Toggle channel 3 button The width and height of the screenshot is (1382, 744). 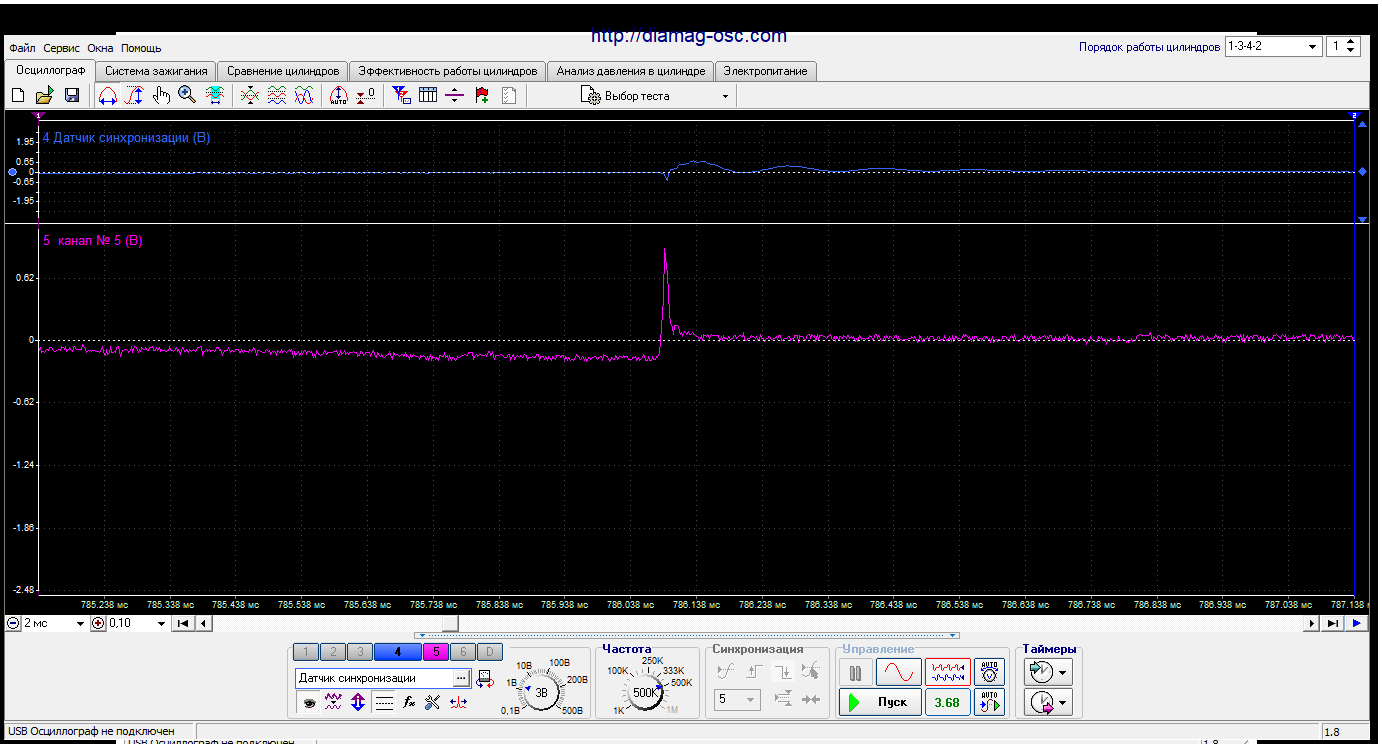(x=360, y=652)
